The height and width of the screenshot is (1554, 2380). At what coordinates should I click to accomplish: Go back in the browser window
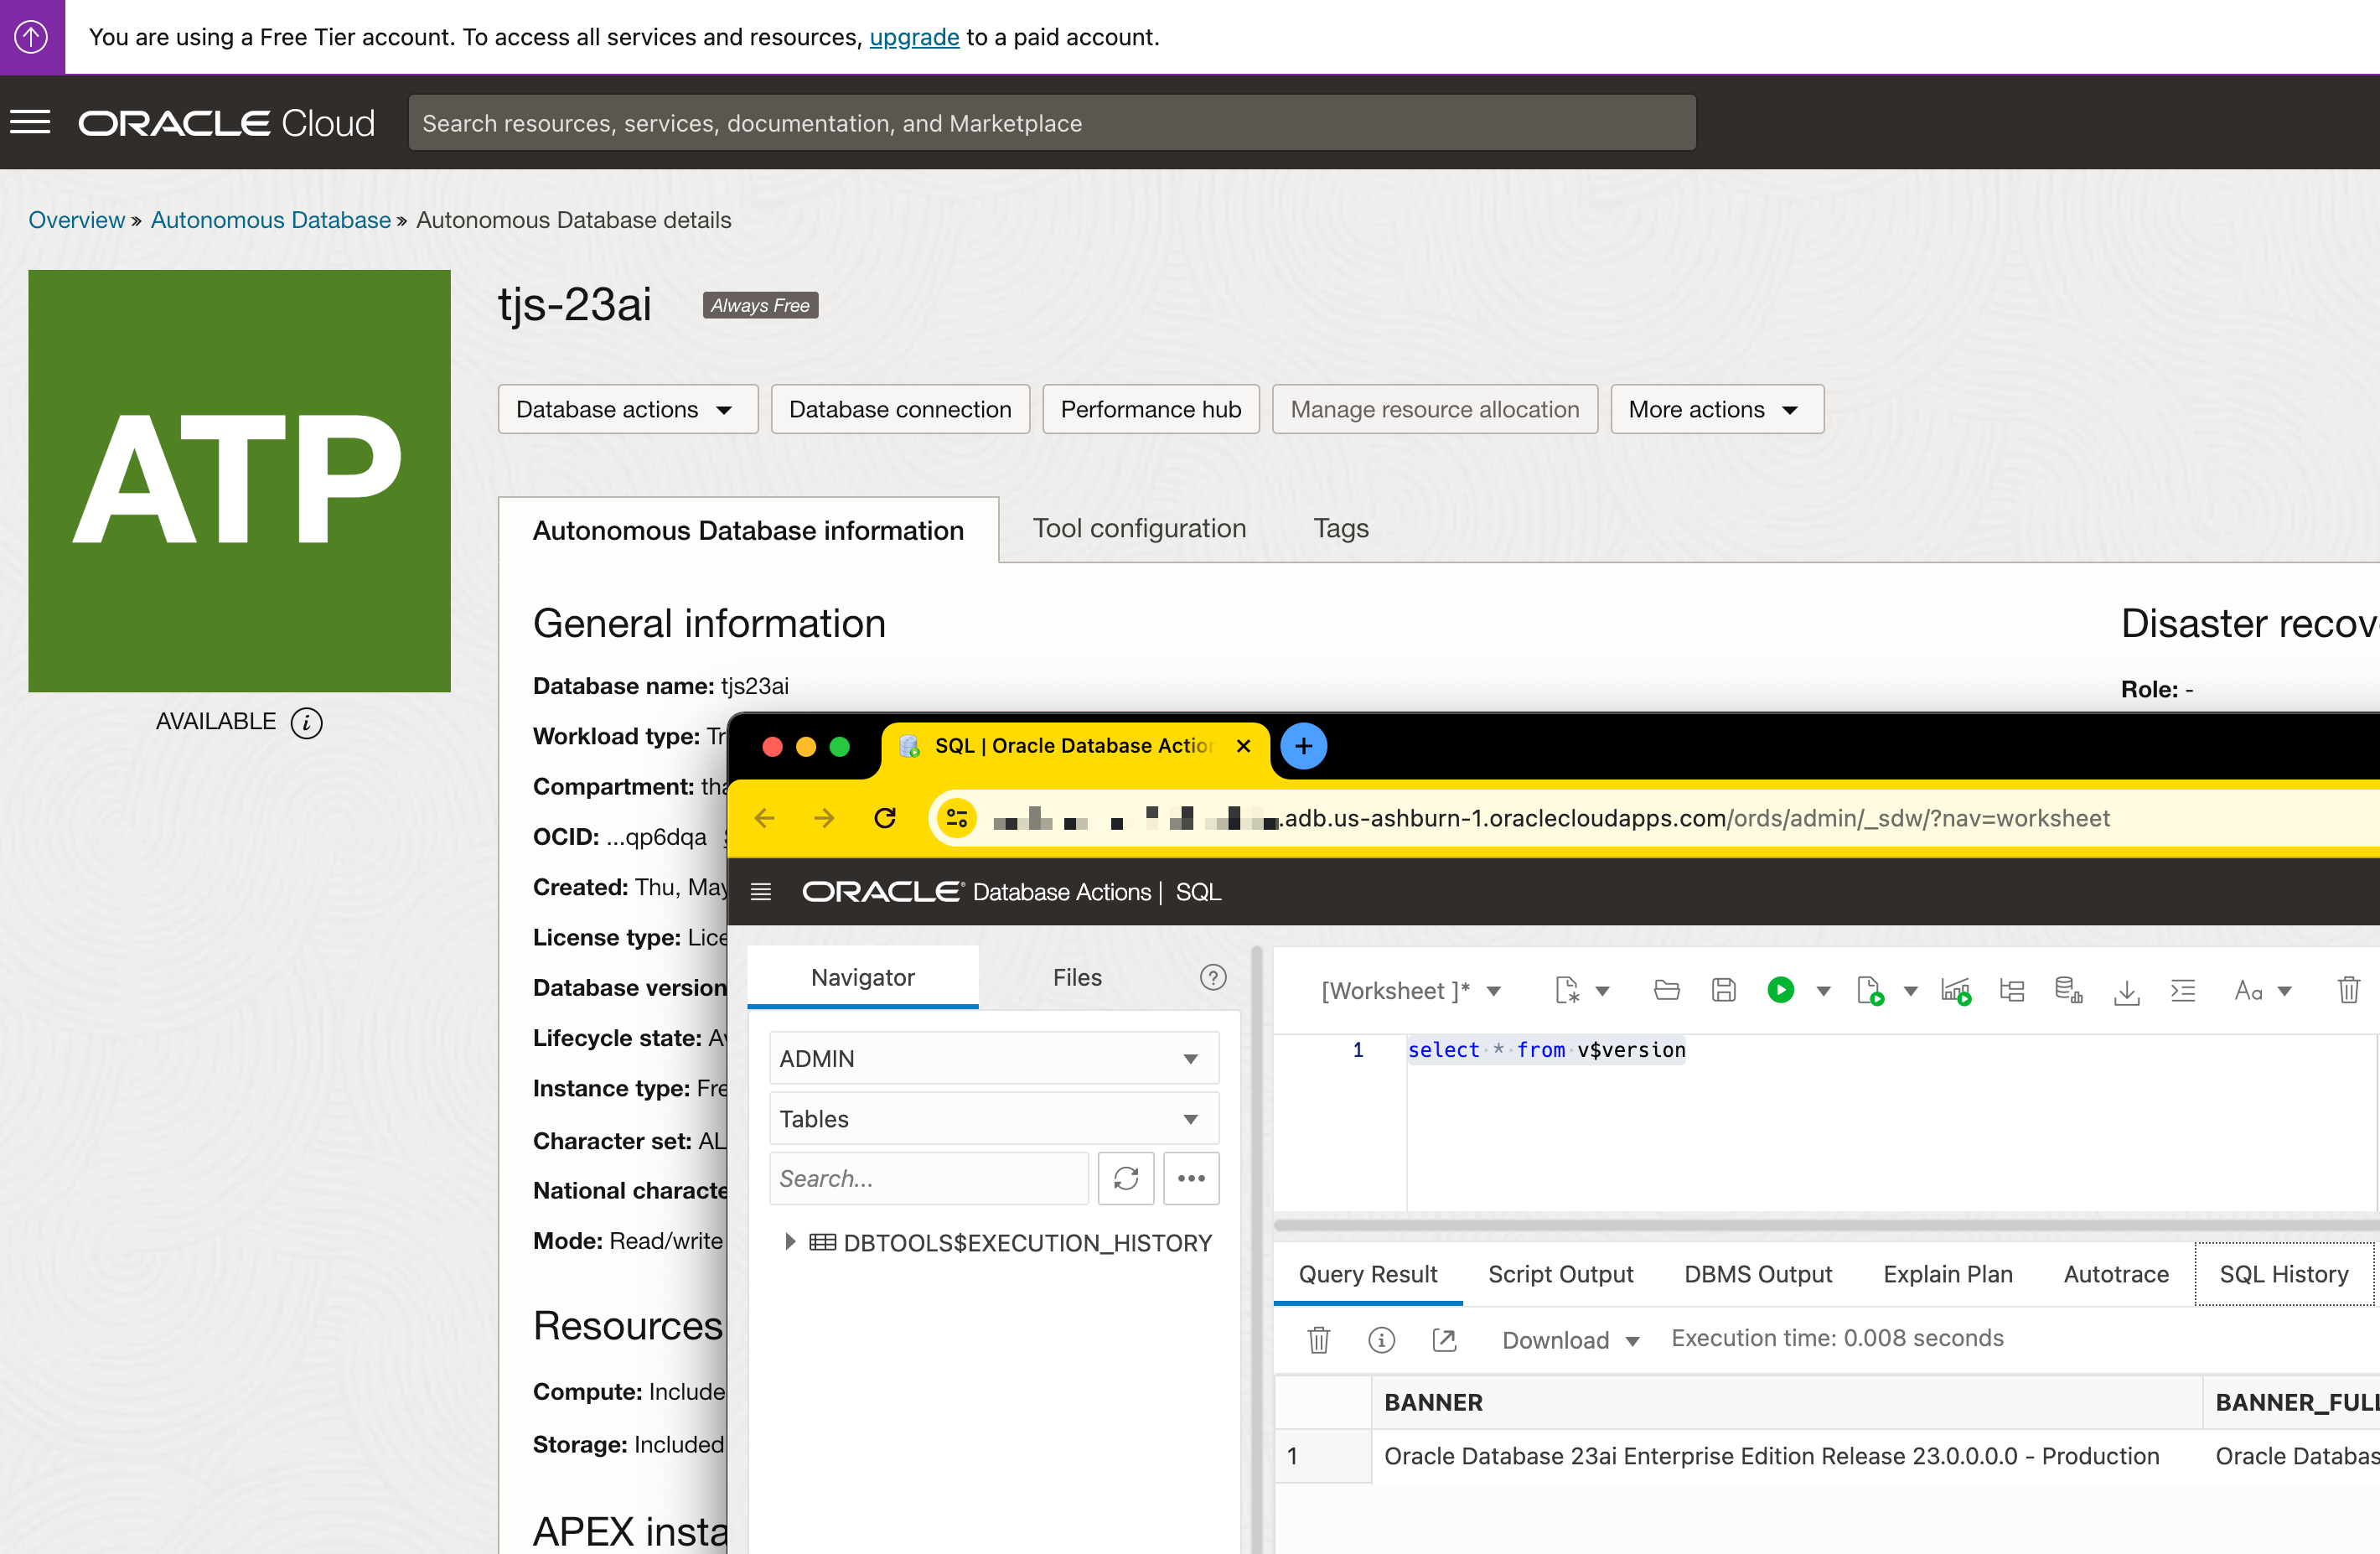click(765, 818)
